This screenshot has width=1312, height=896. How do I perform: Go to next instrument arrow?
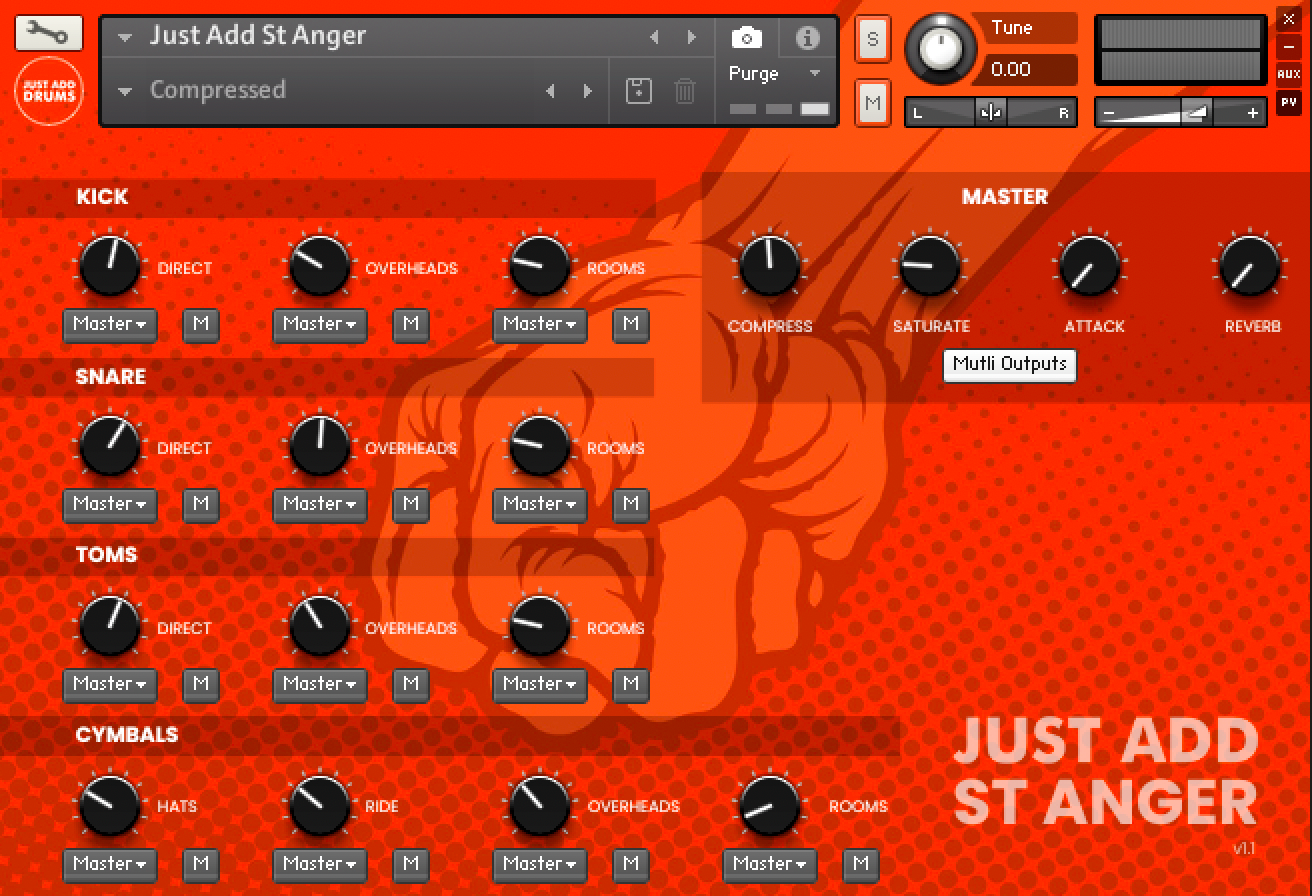691,37
